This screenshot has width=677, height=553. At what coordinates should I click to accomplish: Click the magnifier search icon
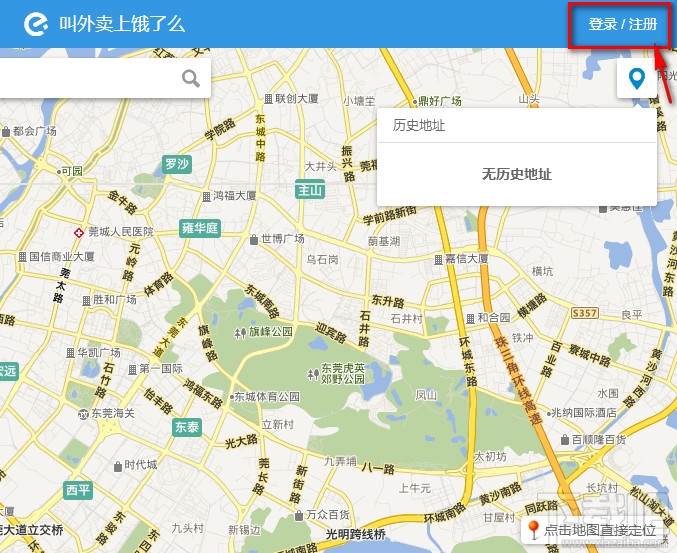(x=190, y=79)
